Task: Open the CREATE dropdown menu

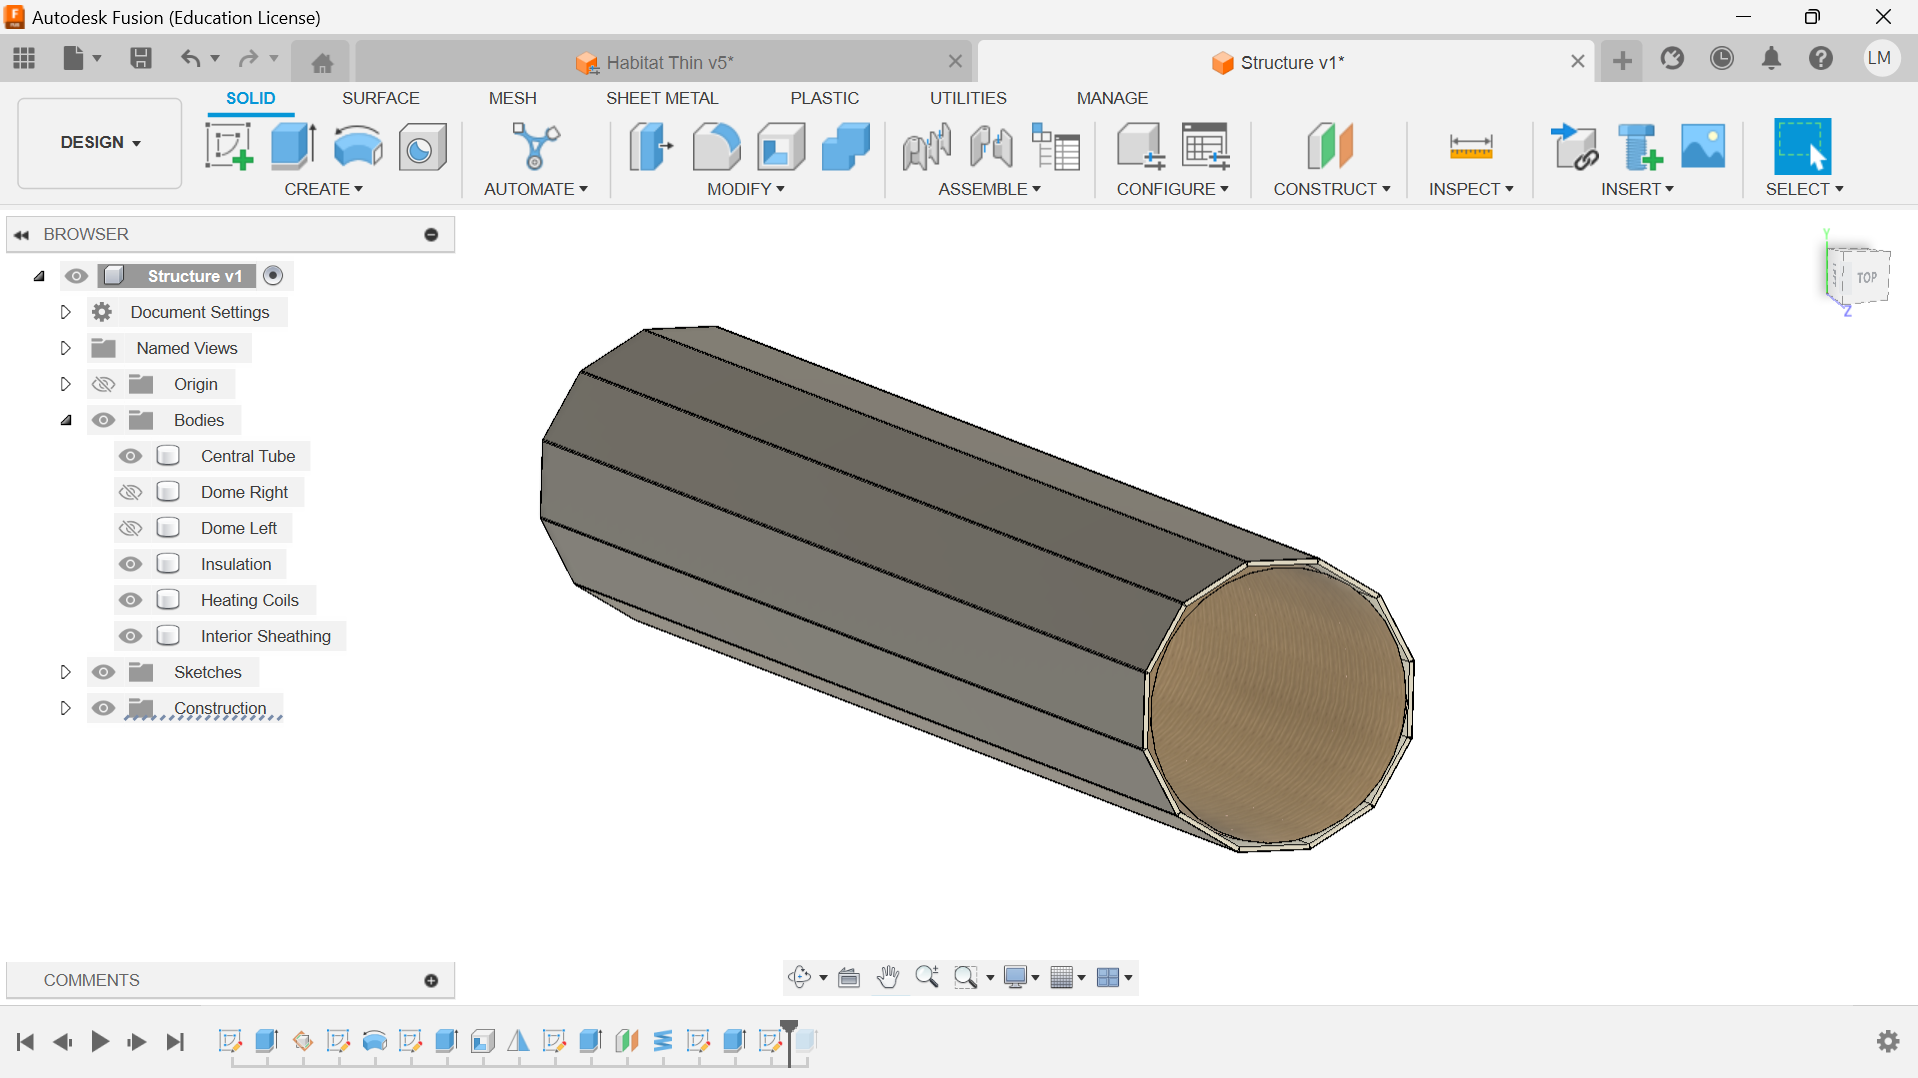Action: point(323,189)
